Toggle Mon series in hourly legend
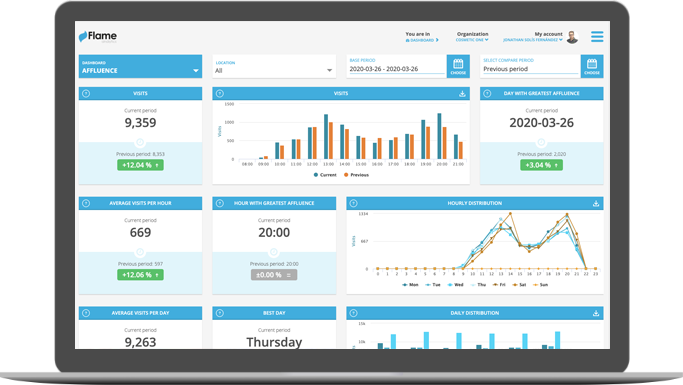Screen dimensions: 683x385 [x=410, y=284]
